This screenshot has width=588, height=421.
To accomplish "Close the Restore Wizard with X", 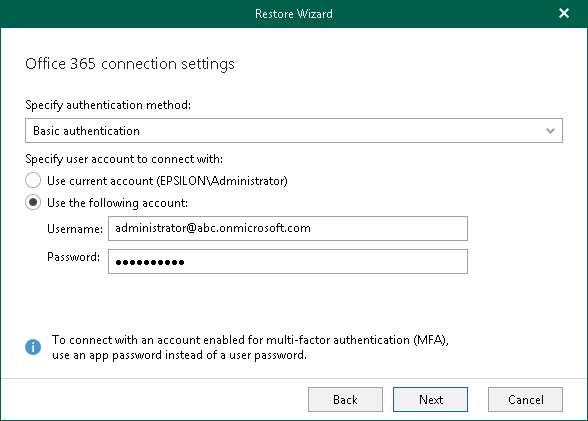I will [x=564, y=13].
